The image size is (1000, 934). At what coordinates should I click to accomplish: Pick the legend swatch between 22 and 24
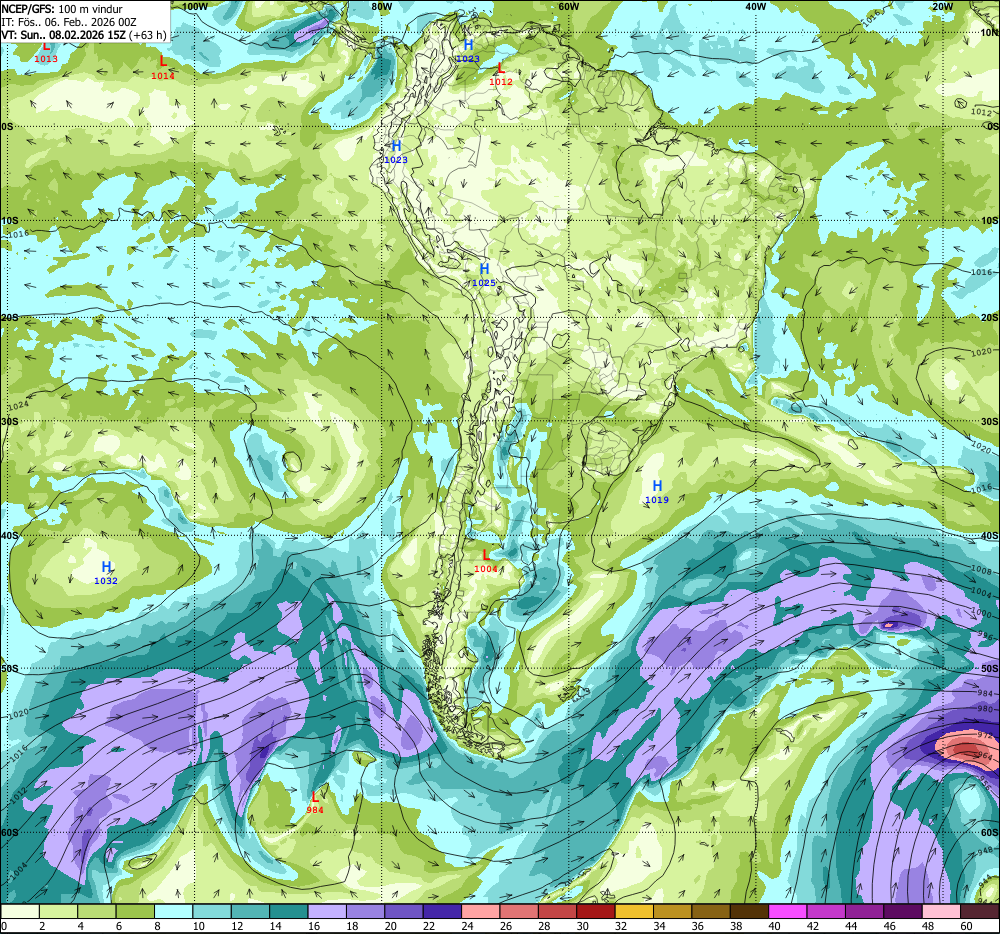[443, 911]
